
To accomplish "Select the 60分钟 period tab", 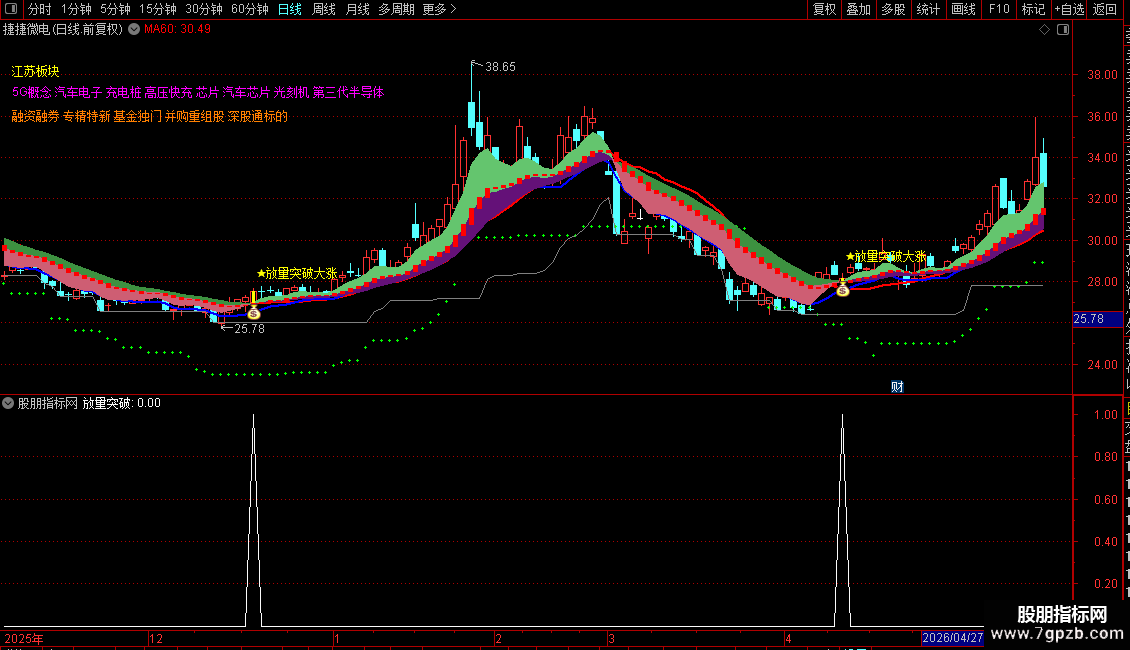I will (x=249, y=9).
